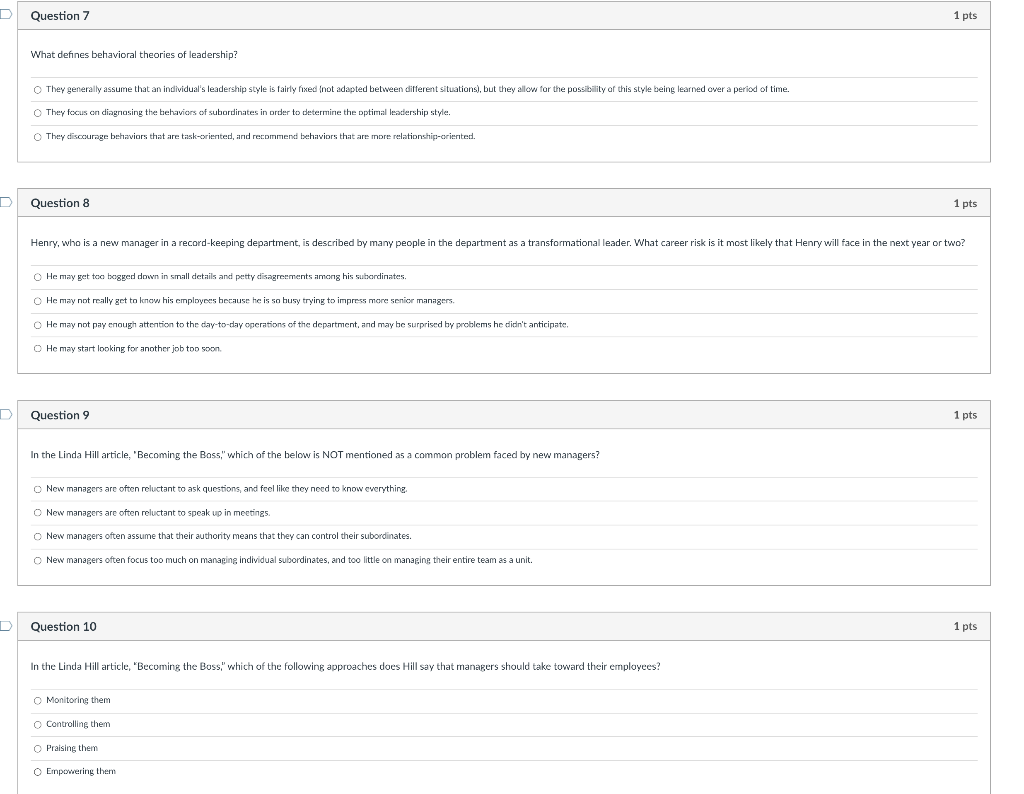Choose 'He may get too bogged down in small details'
This screenshot has height=794, width=1024.
(x=37, y=277)
